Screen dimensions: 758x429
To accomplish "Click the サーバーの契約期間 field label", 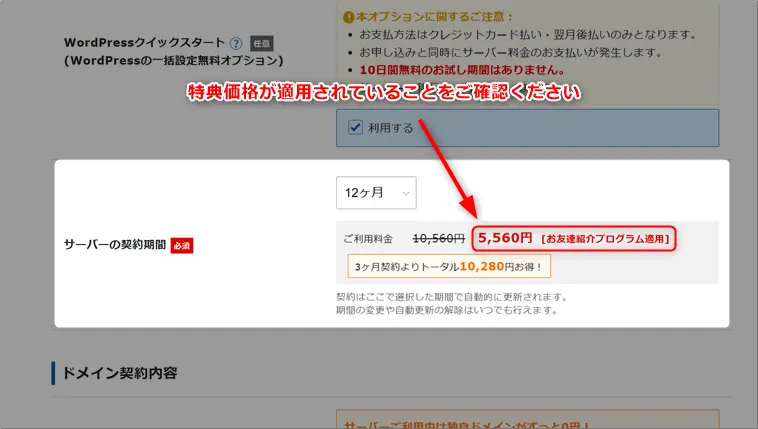I will 114,245.
